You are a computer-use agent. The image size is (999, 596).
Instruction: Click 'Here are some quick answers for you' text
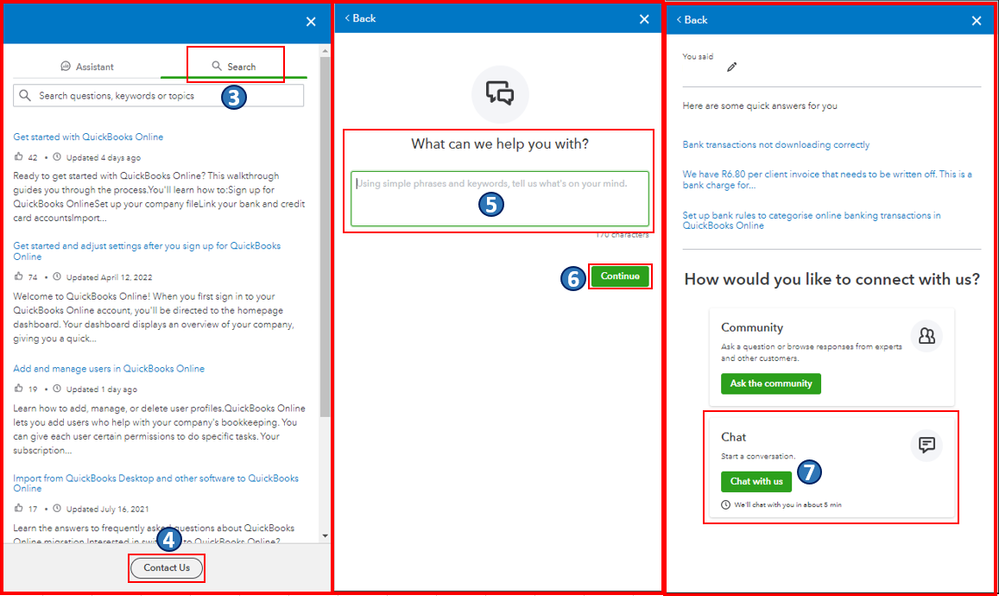pyautogui.click(x=760, y=106)
